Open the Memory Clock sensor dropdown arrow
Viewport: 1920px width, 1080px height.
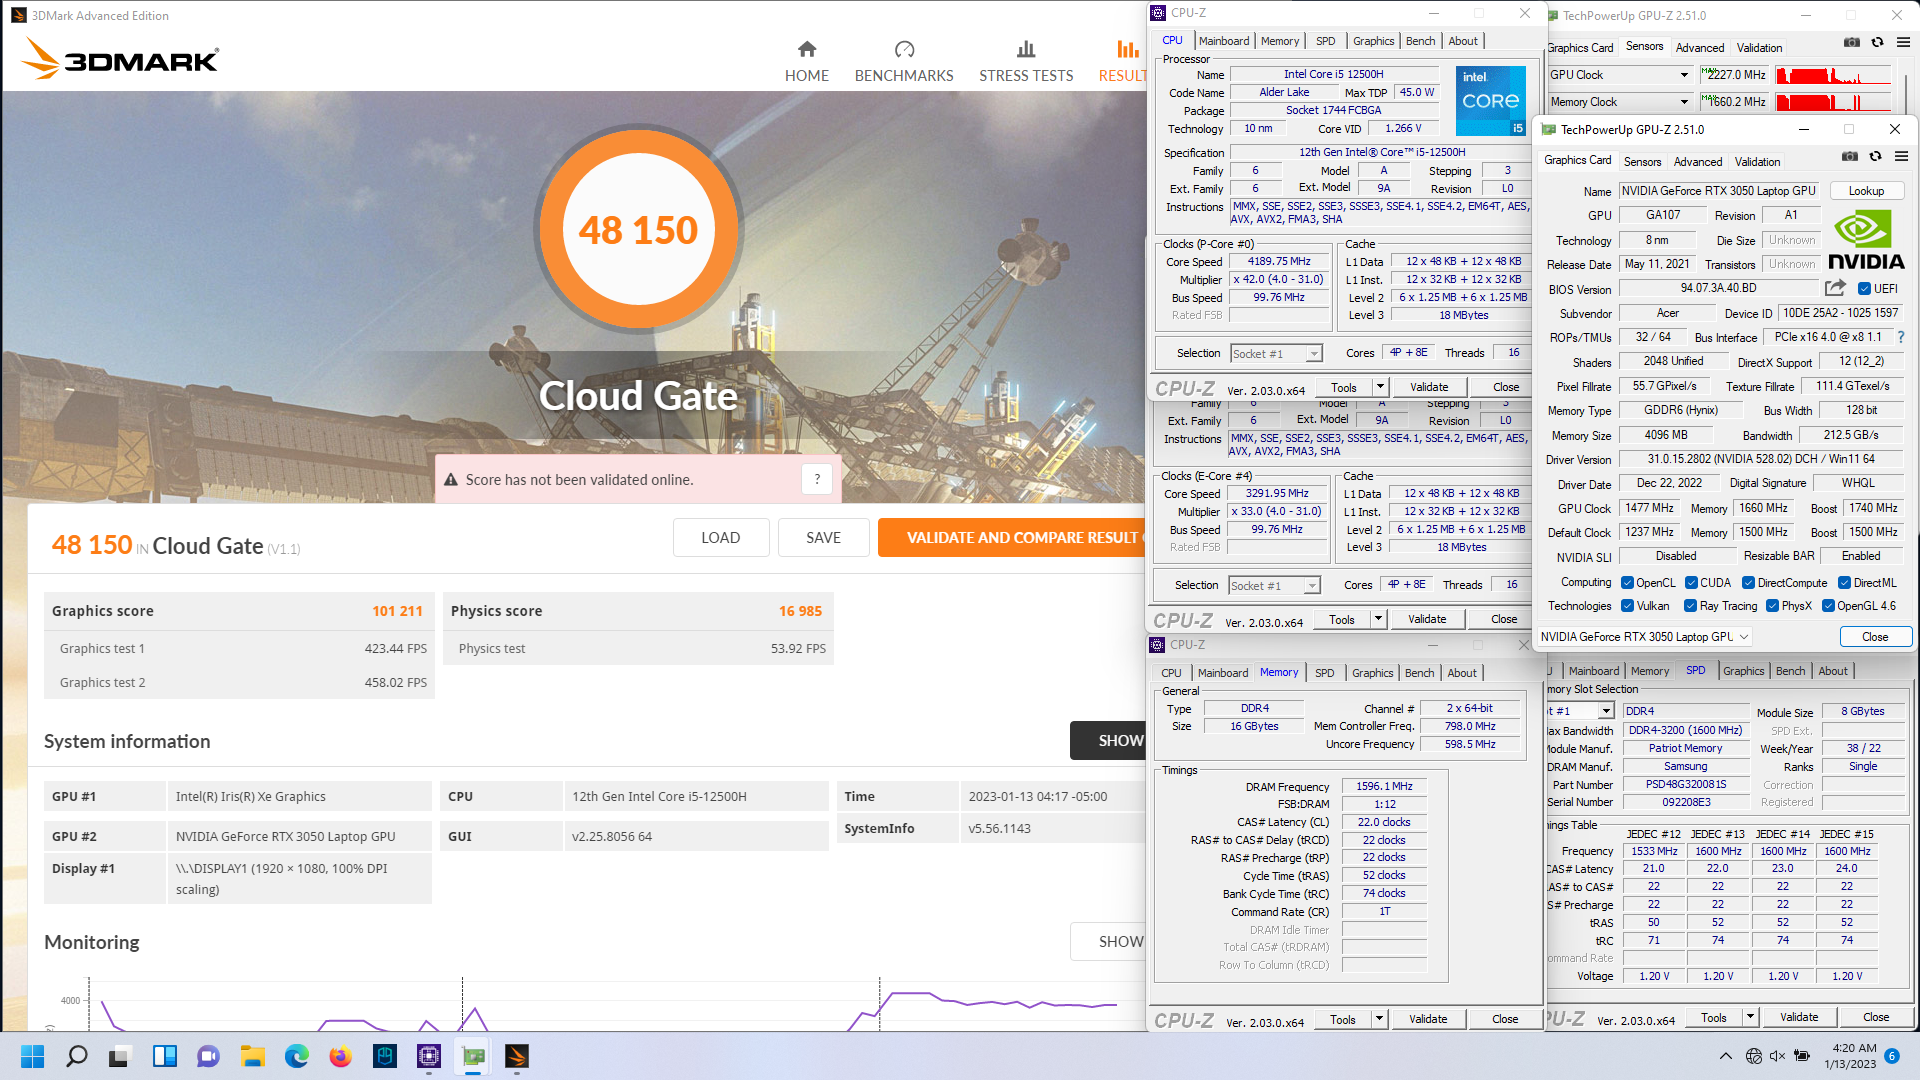pos(1684,102)
